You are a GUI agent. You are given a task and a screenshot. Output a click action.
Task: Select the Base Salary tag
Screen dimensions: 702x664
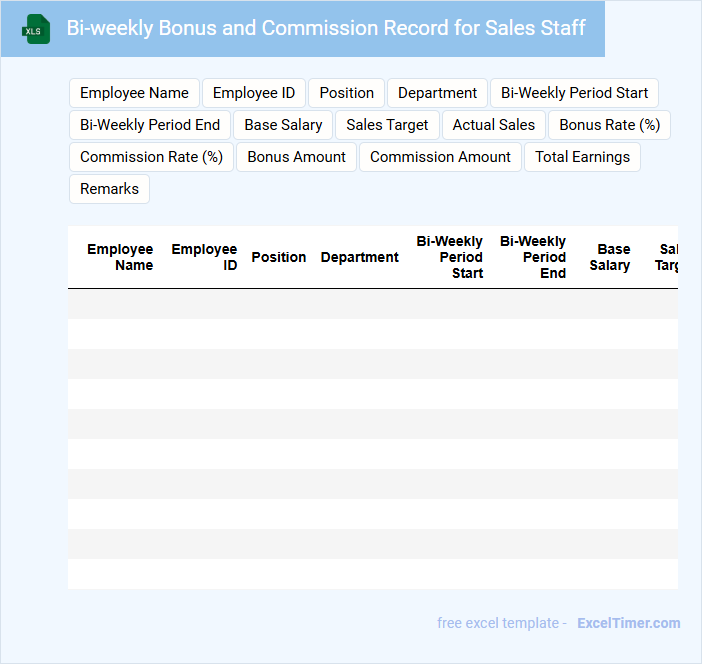(283, 125)
